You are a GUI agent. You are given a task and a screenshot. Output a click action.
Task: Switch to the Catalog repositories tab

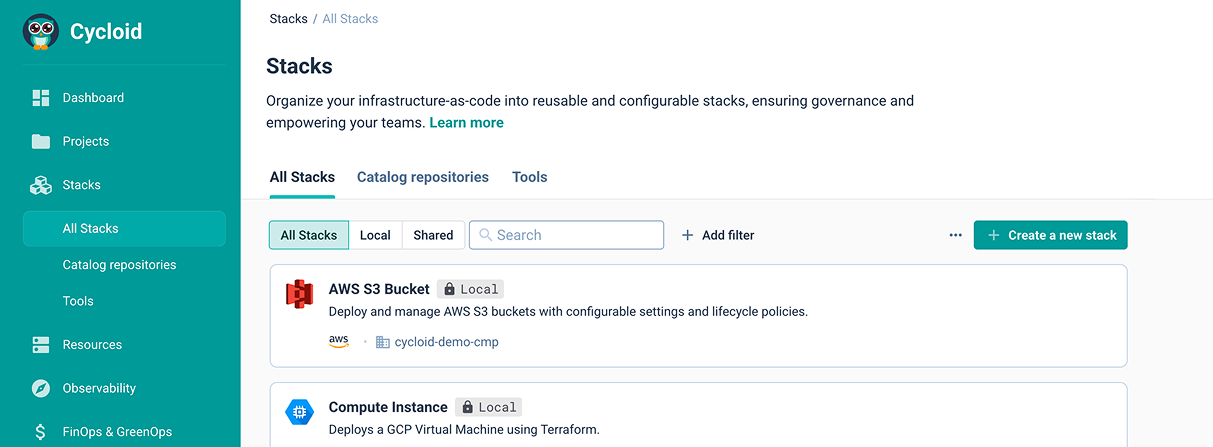[x=422, y=177]
